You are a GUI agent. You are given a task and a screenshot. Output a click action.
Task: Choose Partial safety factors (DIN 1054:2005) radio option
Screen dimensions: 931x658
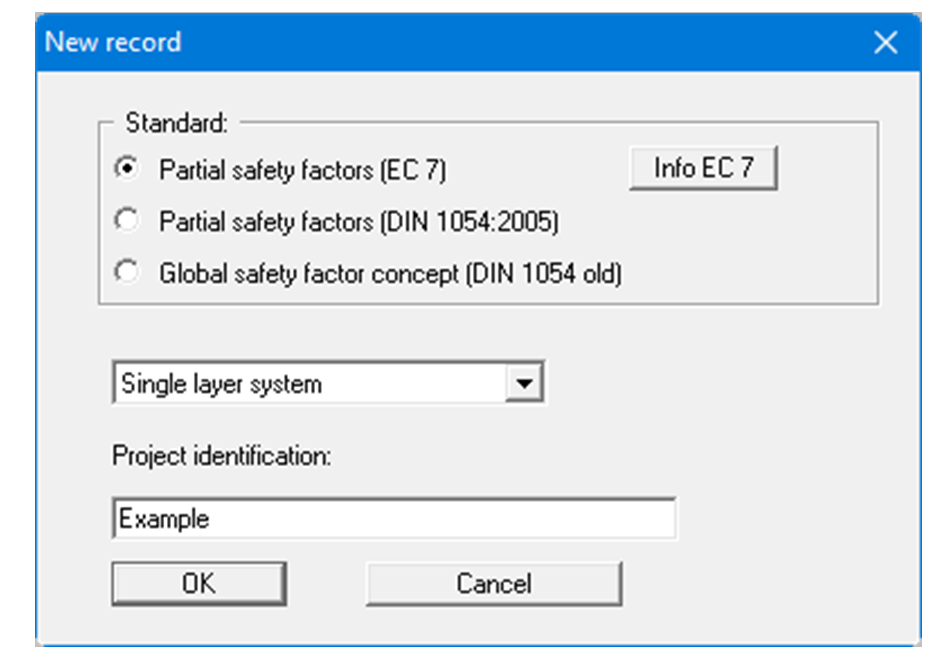127,221
